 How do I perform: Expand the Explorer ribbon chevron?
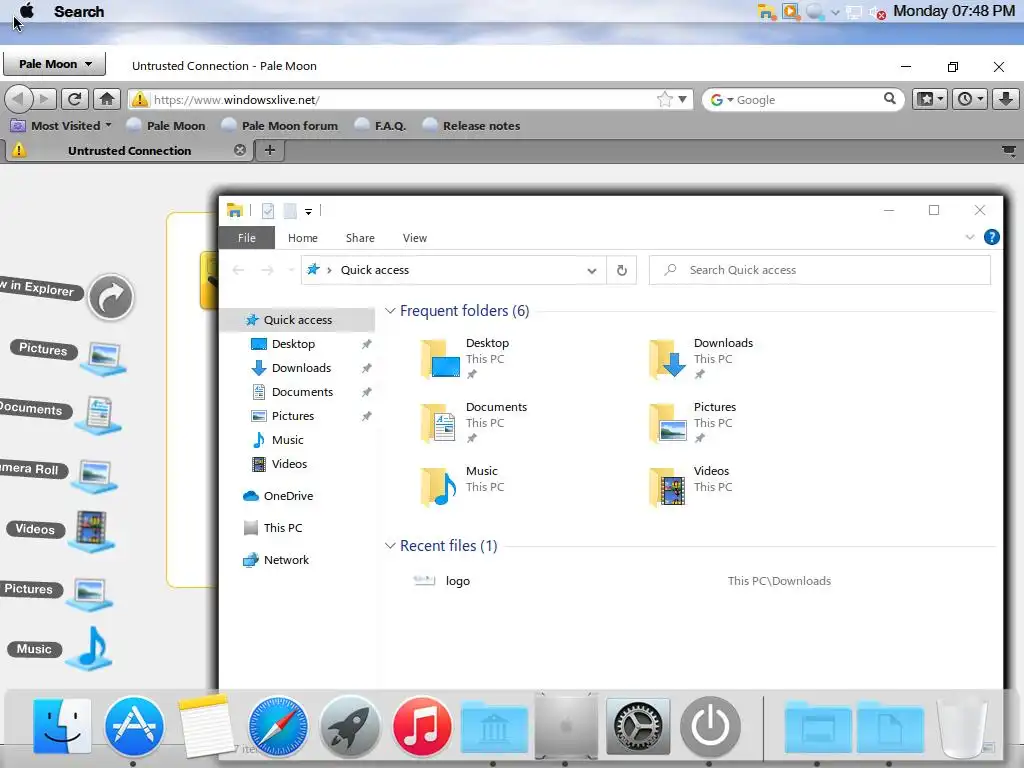point(970,237)
